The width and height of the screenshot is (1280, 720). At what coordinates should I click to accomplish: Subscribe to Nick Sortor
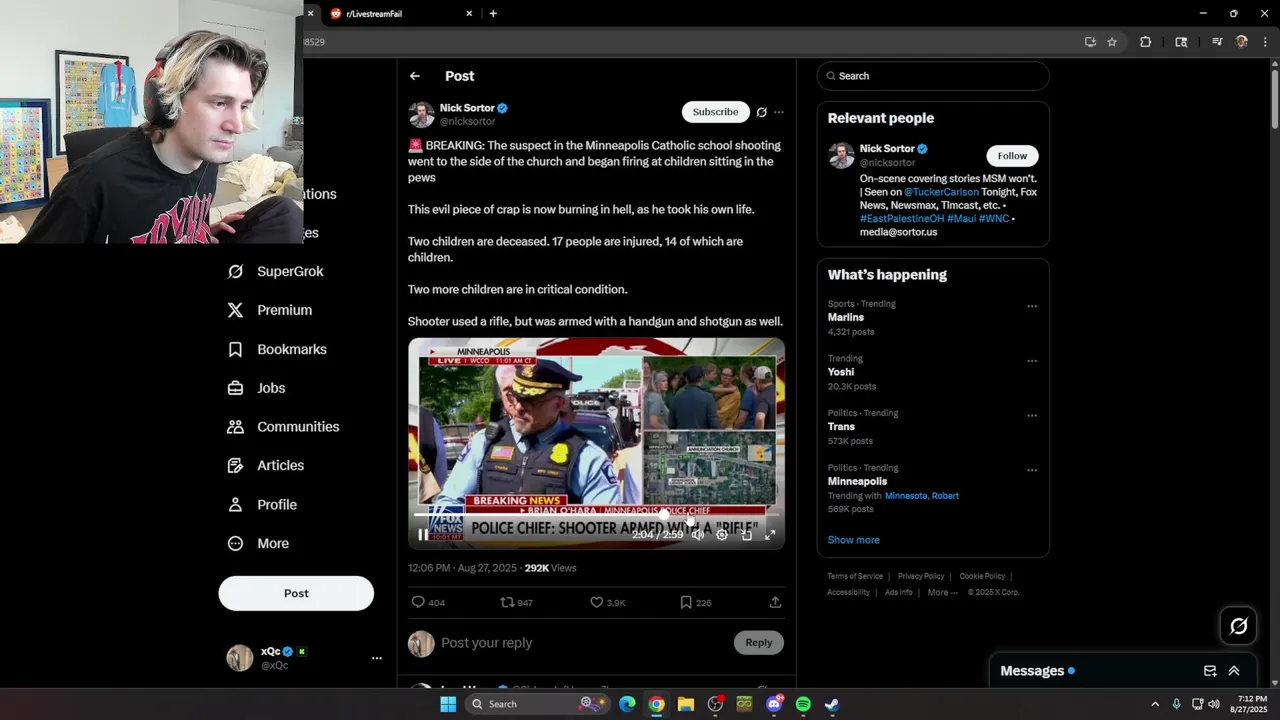[715, 112]
